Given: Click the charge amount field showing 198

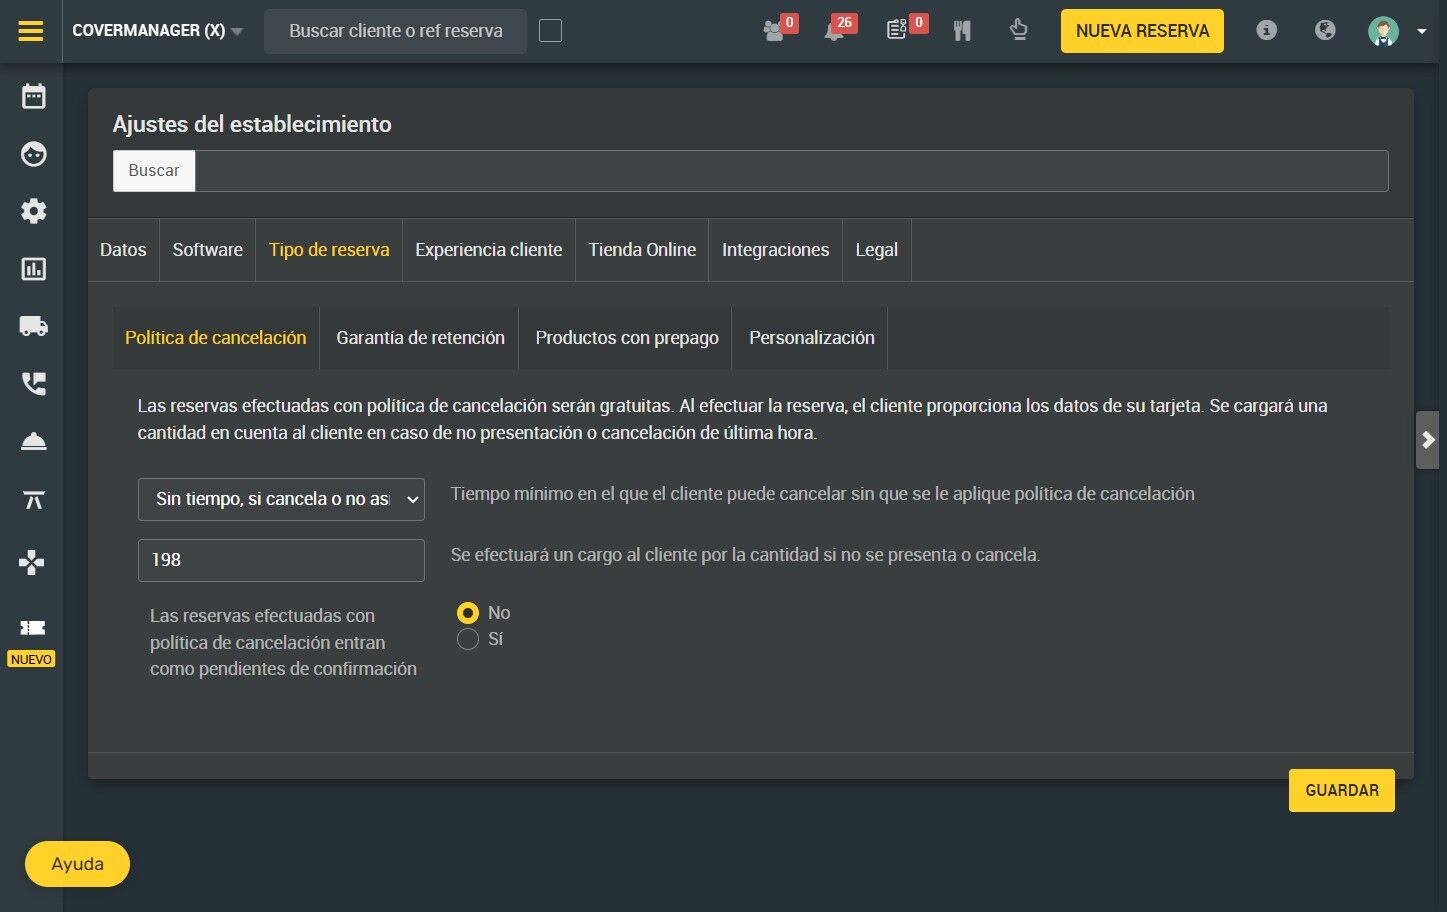Looking at the screenshot, I should click(281, 560).
